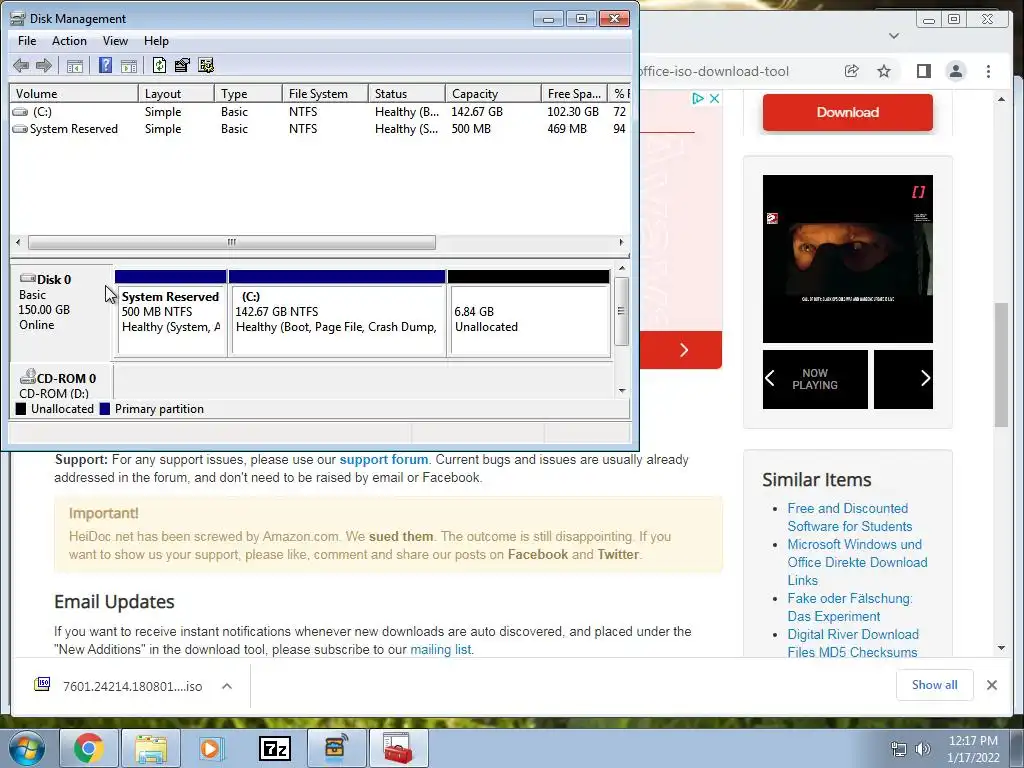The height and width of the screenshot is (768, 1024).
Task: Click the Status column header
Action: (x=406, y=93)
